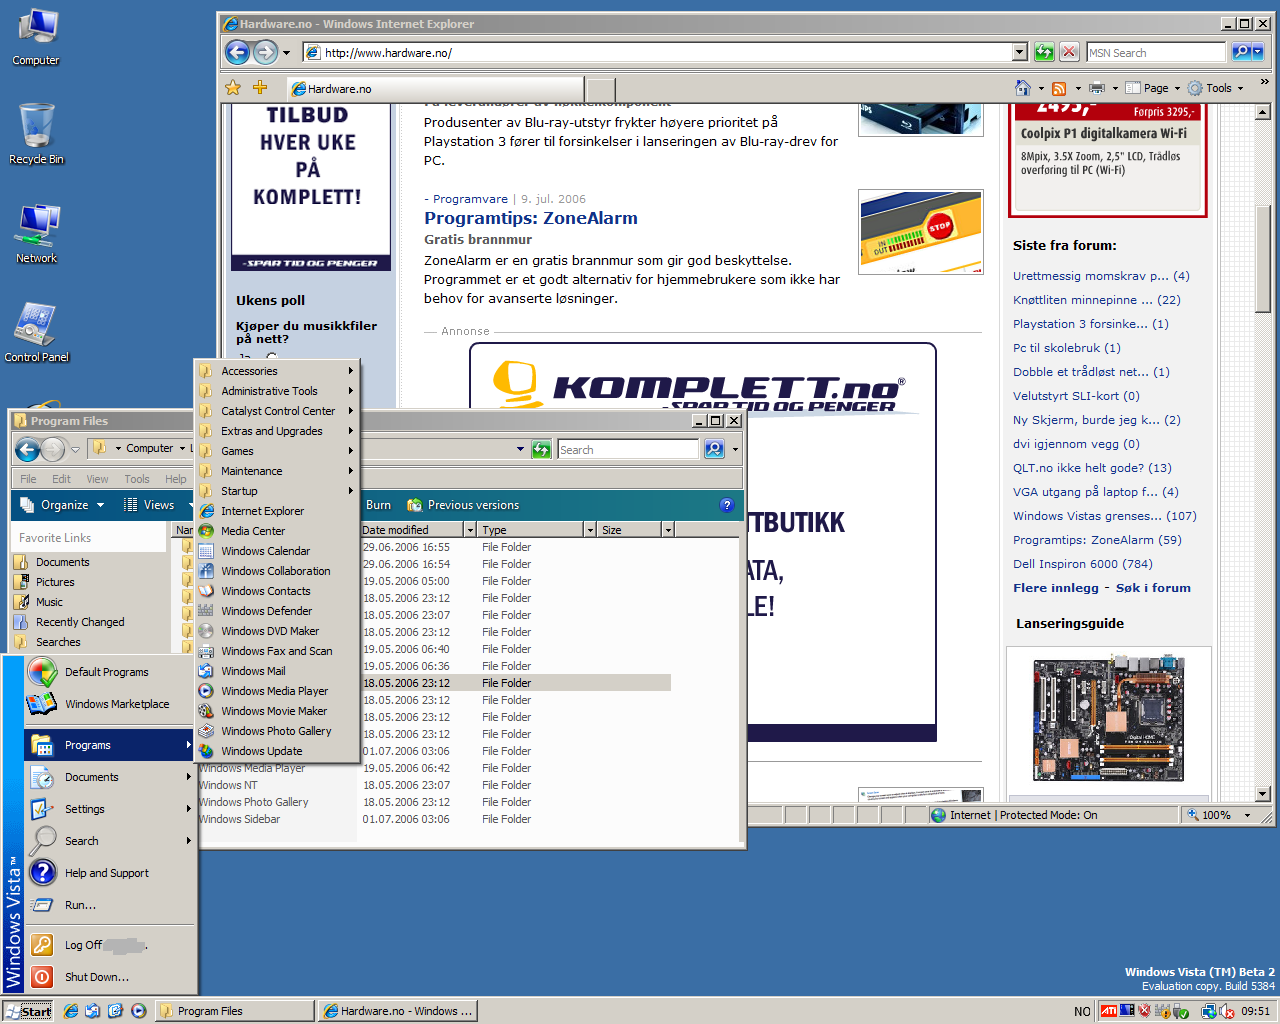The height and width of the screenshot is (1024, 1280).
Task: Click the green Refresh icon in Internet Explorer
Action: pos(1044,52)
